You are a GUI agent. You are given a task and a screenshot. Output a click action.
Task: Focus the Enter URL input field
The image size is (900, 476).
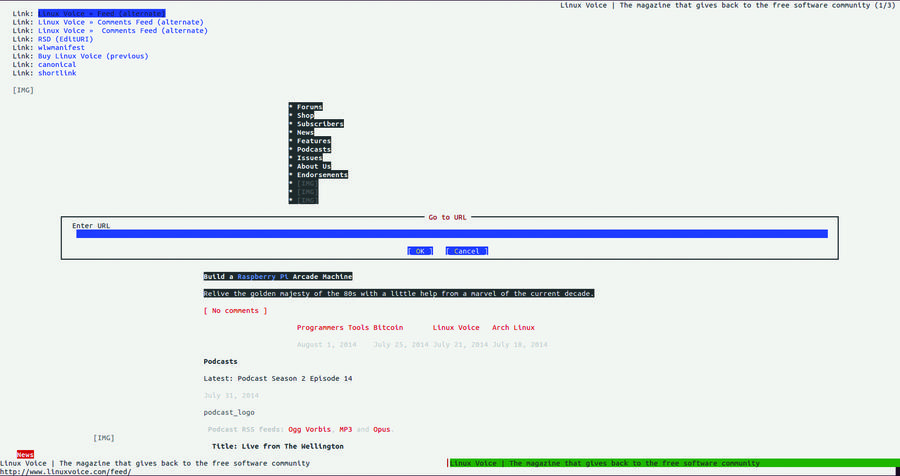[450, 234]
